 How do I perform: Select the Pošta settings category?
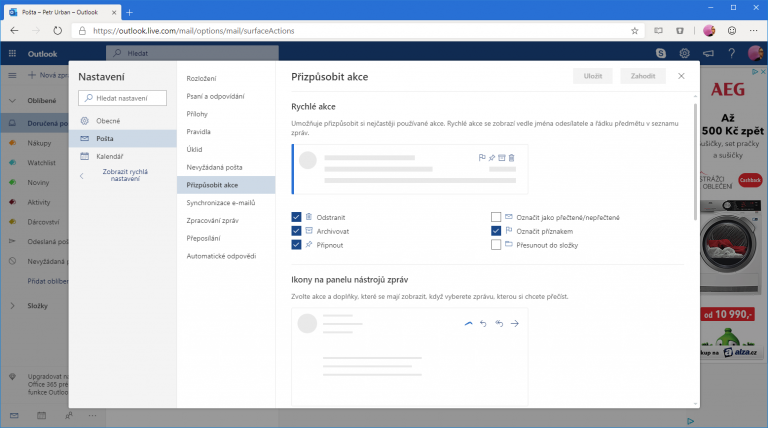122,139
